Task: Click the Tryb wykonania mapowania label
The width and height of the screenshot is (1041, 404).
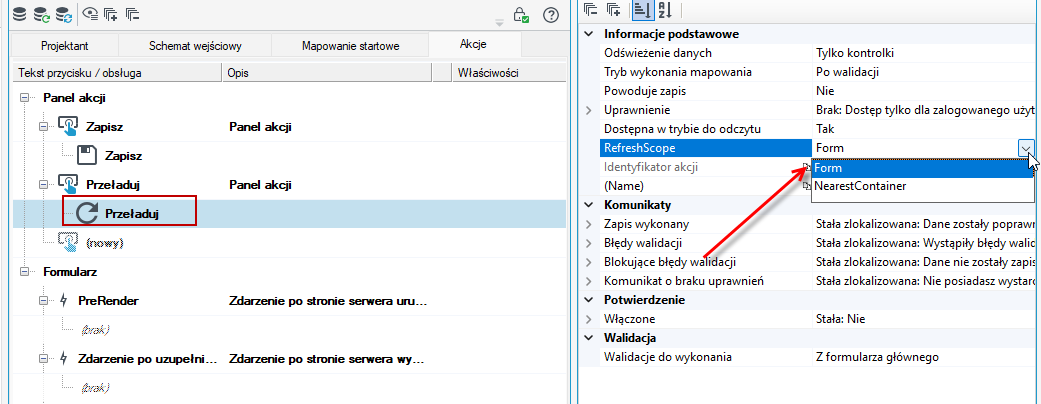Action: click(x=678, y=72)
